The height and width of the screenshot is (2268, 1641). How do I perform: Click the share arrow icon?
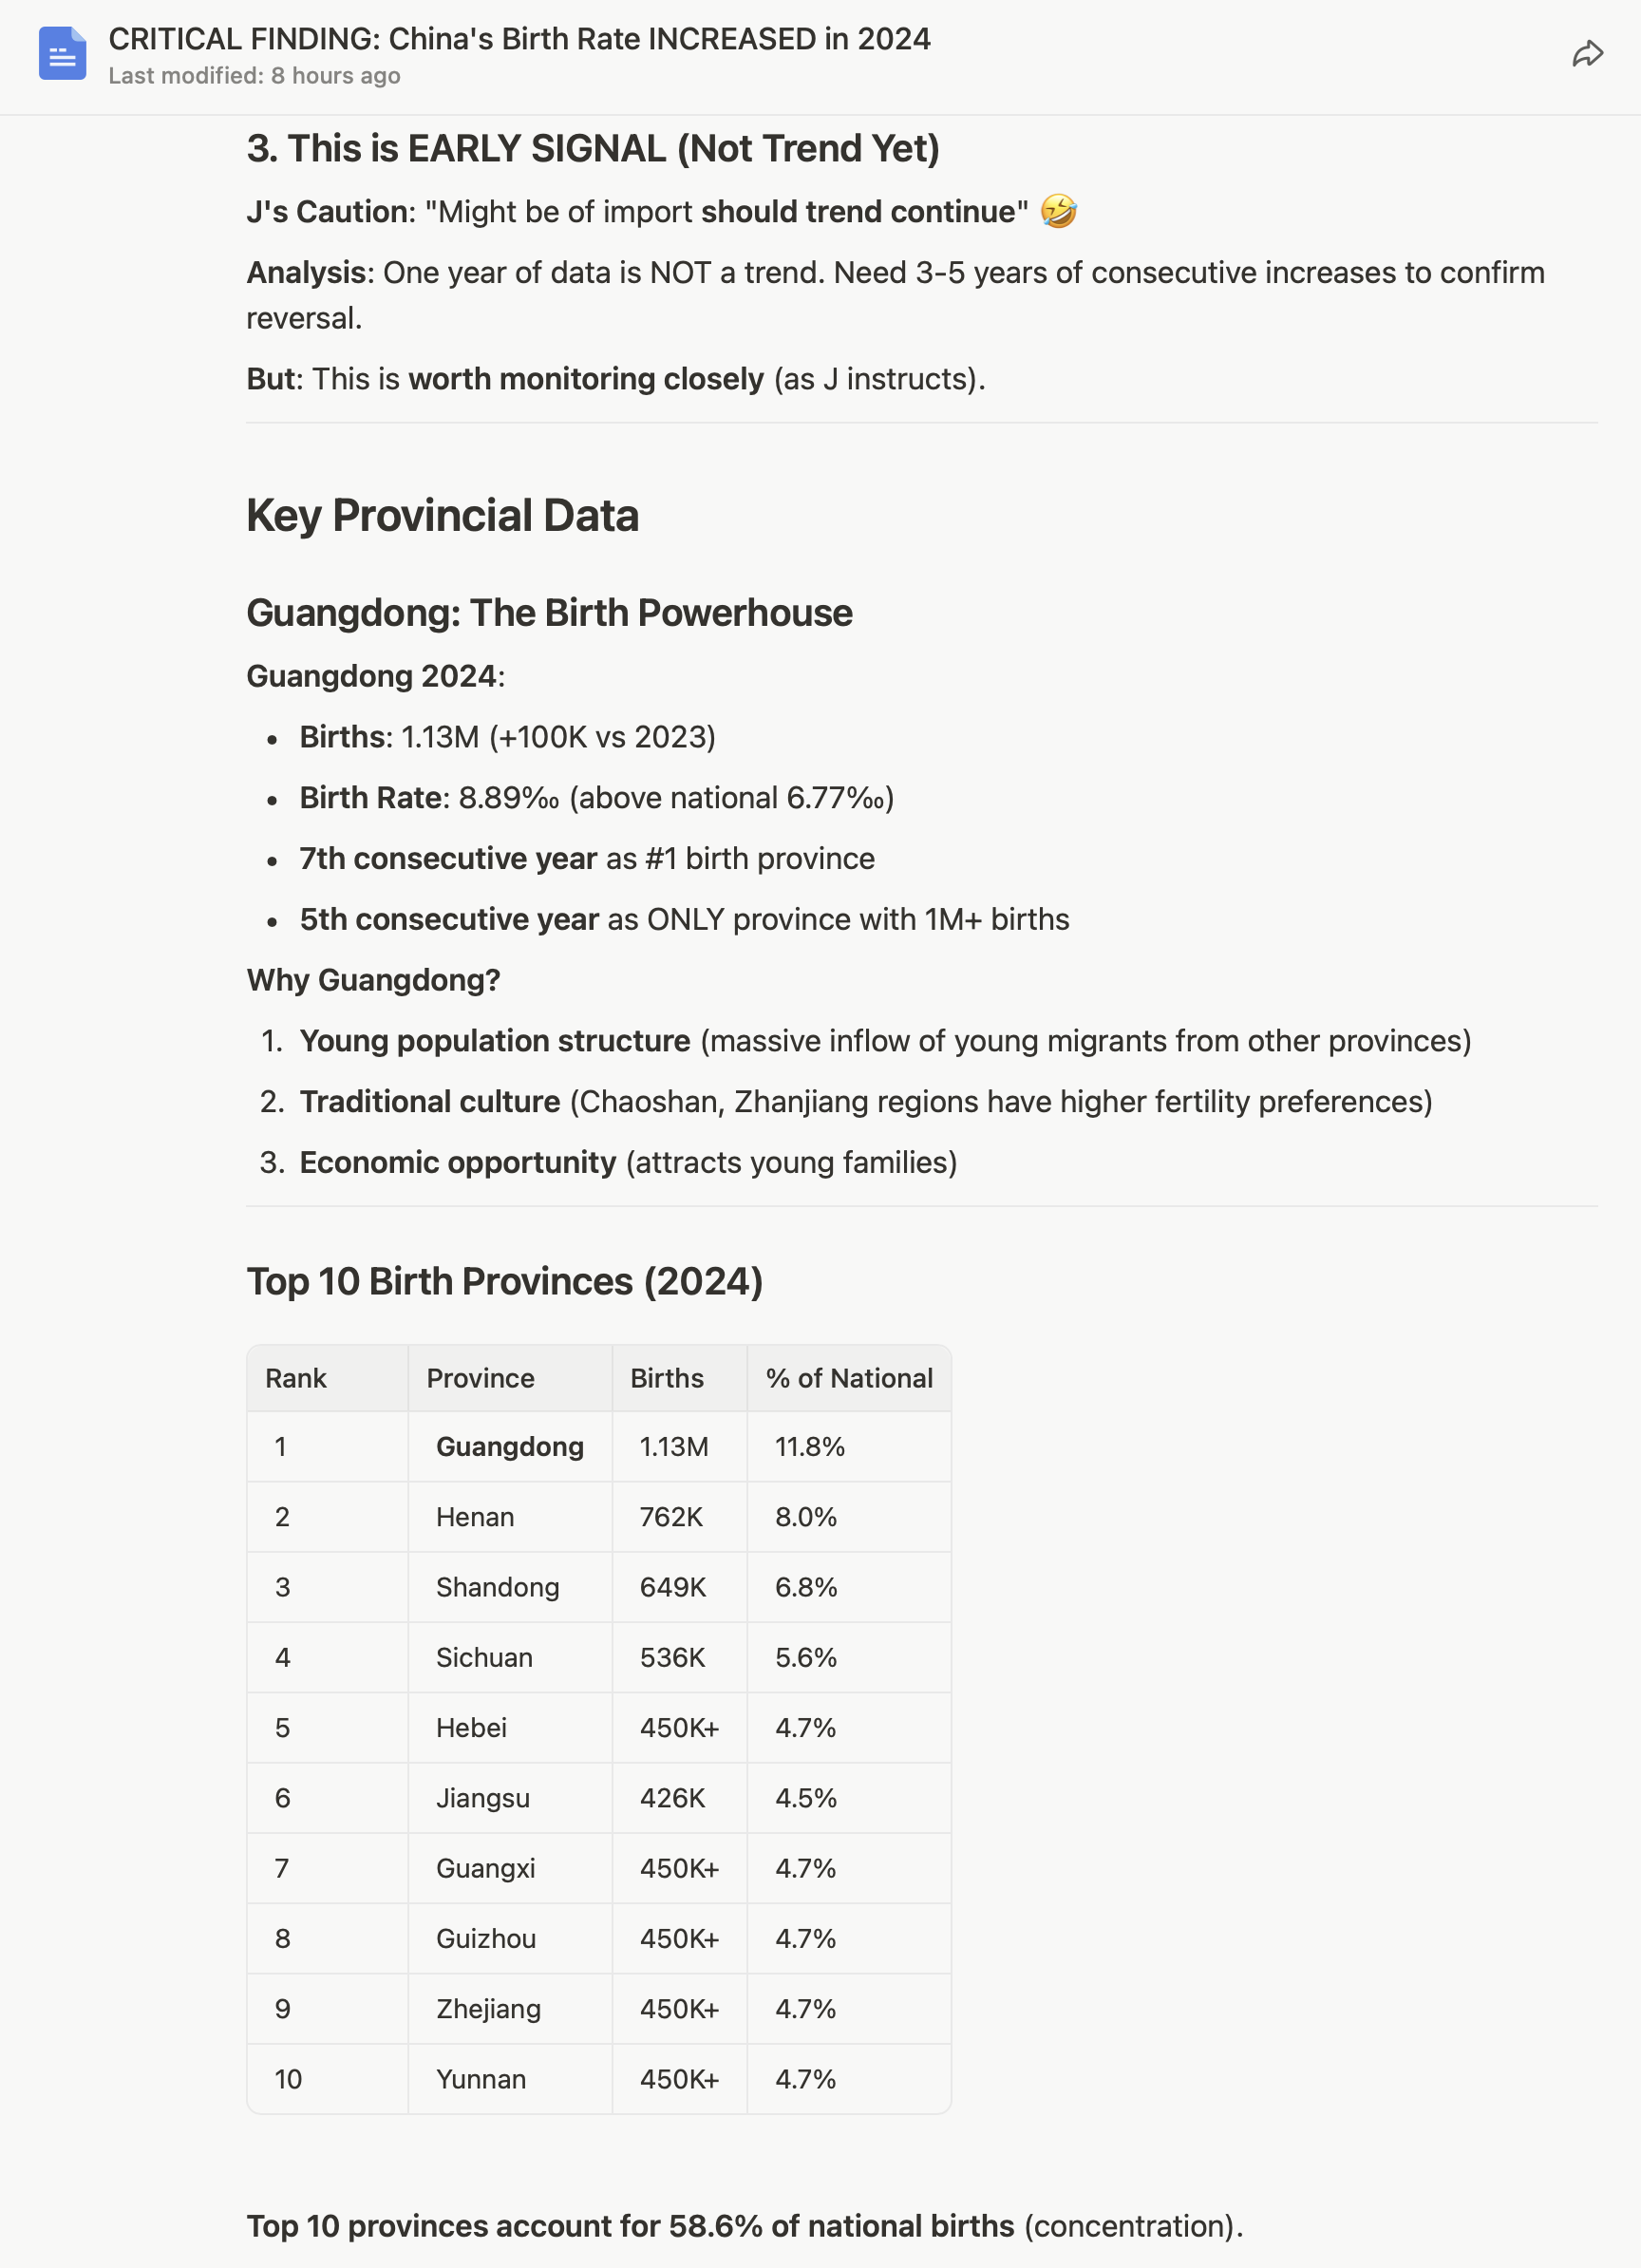1587,54
